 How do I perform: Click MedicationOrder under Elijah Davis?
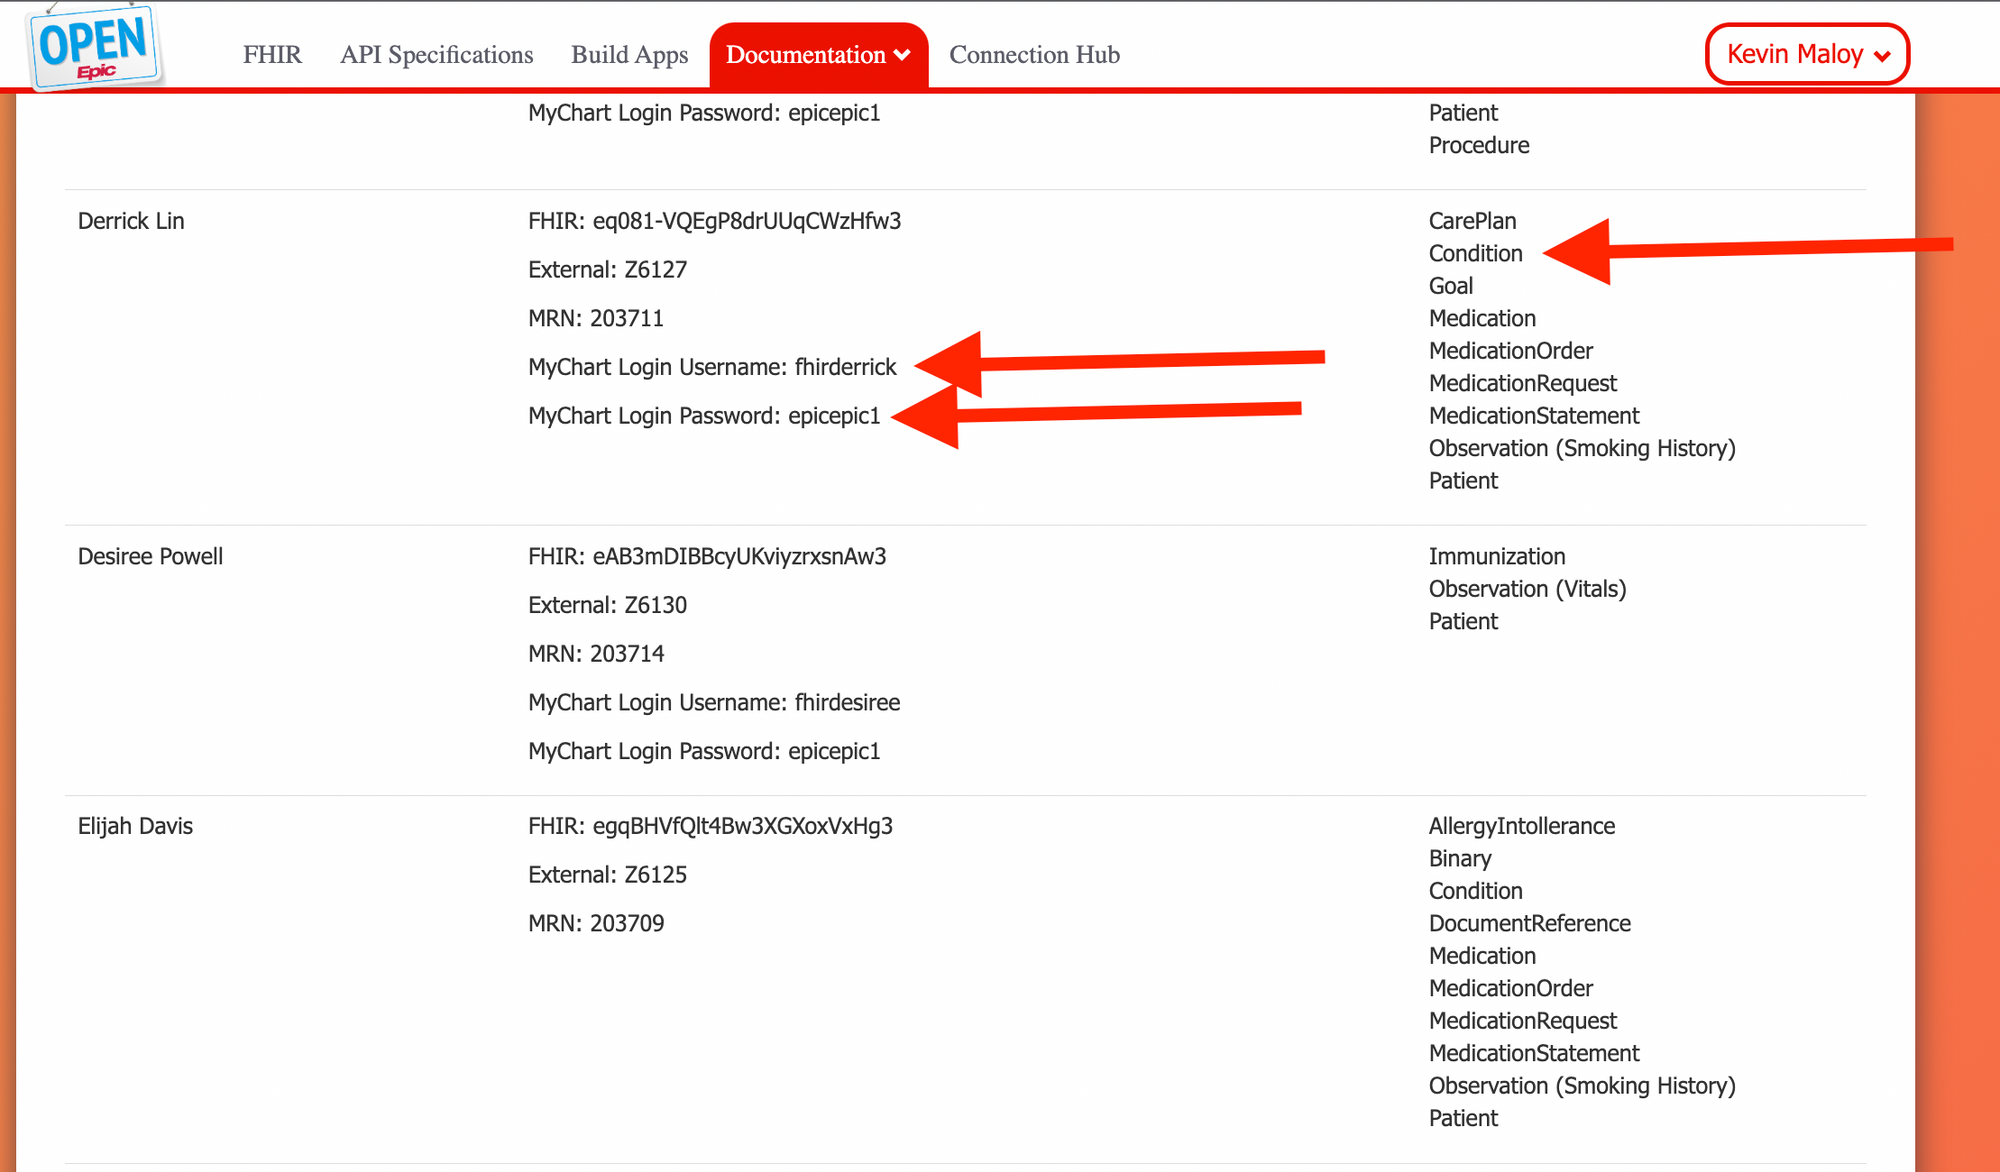tap(1510, 988)
